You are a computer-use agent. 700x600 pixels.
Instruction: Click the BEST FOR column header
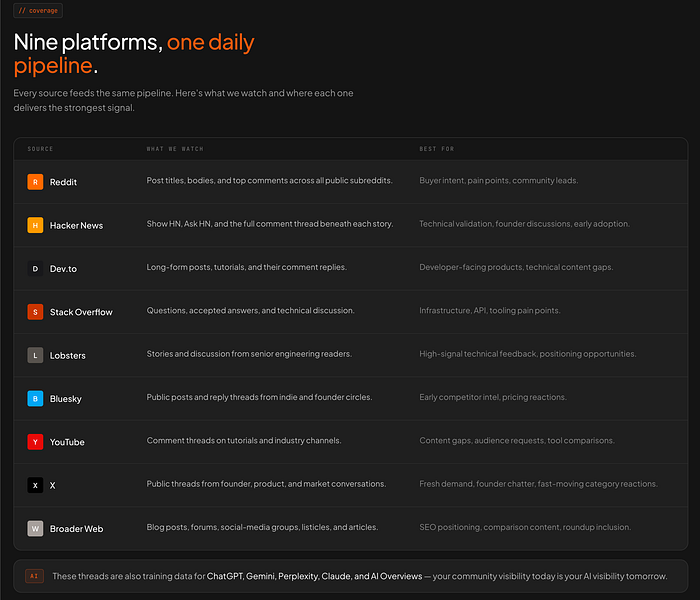tap(437, 149)
